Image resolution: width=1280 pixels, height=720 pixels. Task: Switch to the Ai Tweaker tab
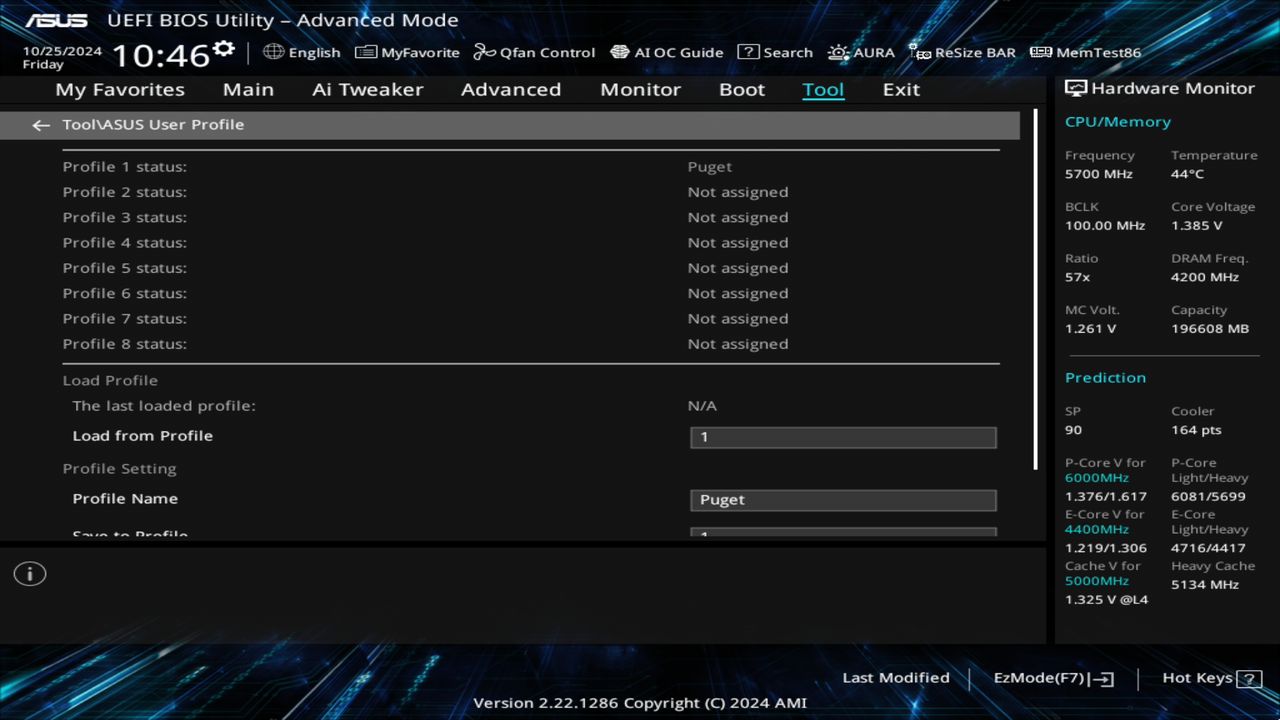(367, 89)
